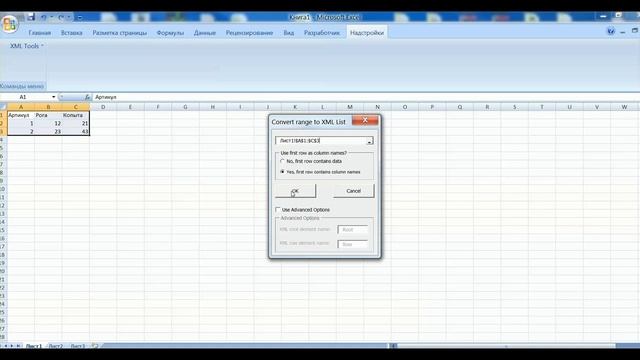Click the Save icon in quick access toolbar
This screenshot has height=360, width=640.
tap(31, 17)
